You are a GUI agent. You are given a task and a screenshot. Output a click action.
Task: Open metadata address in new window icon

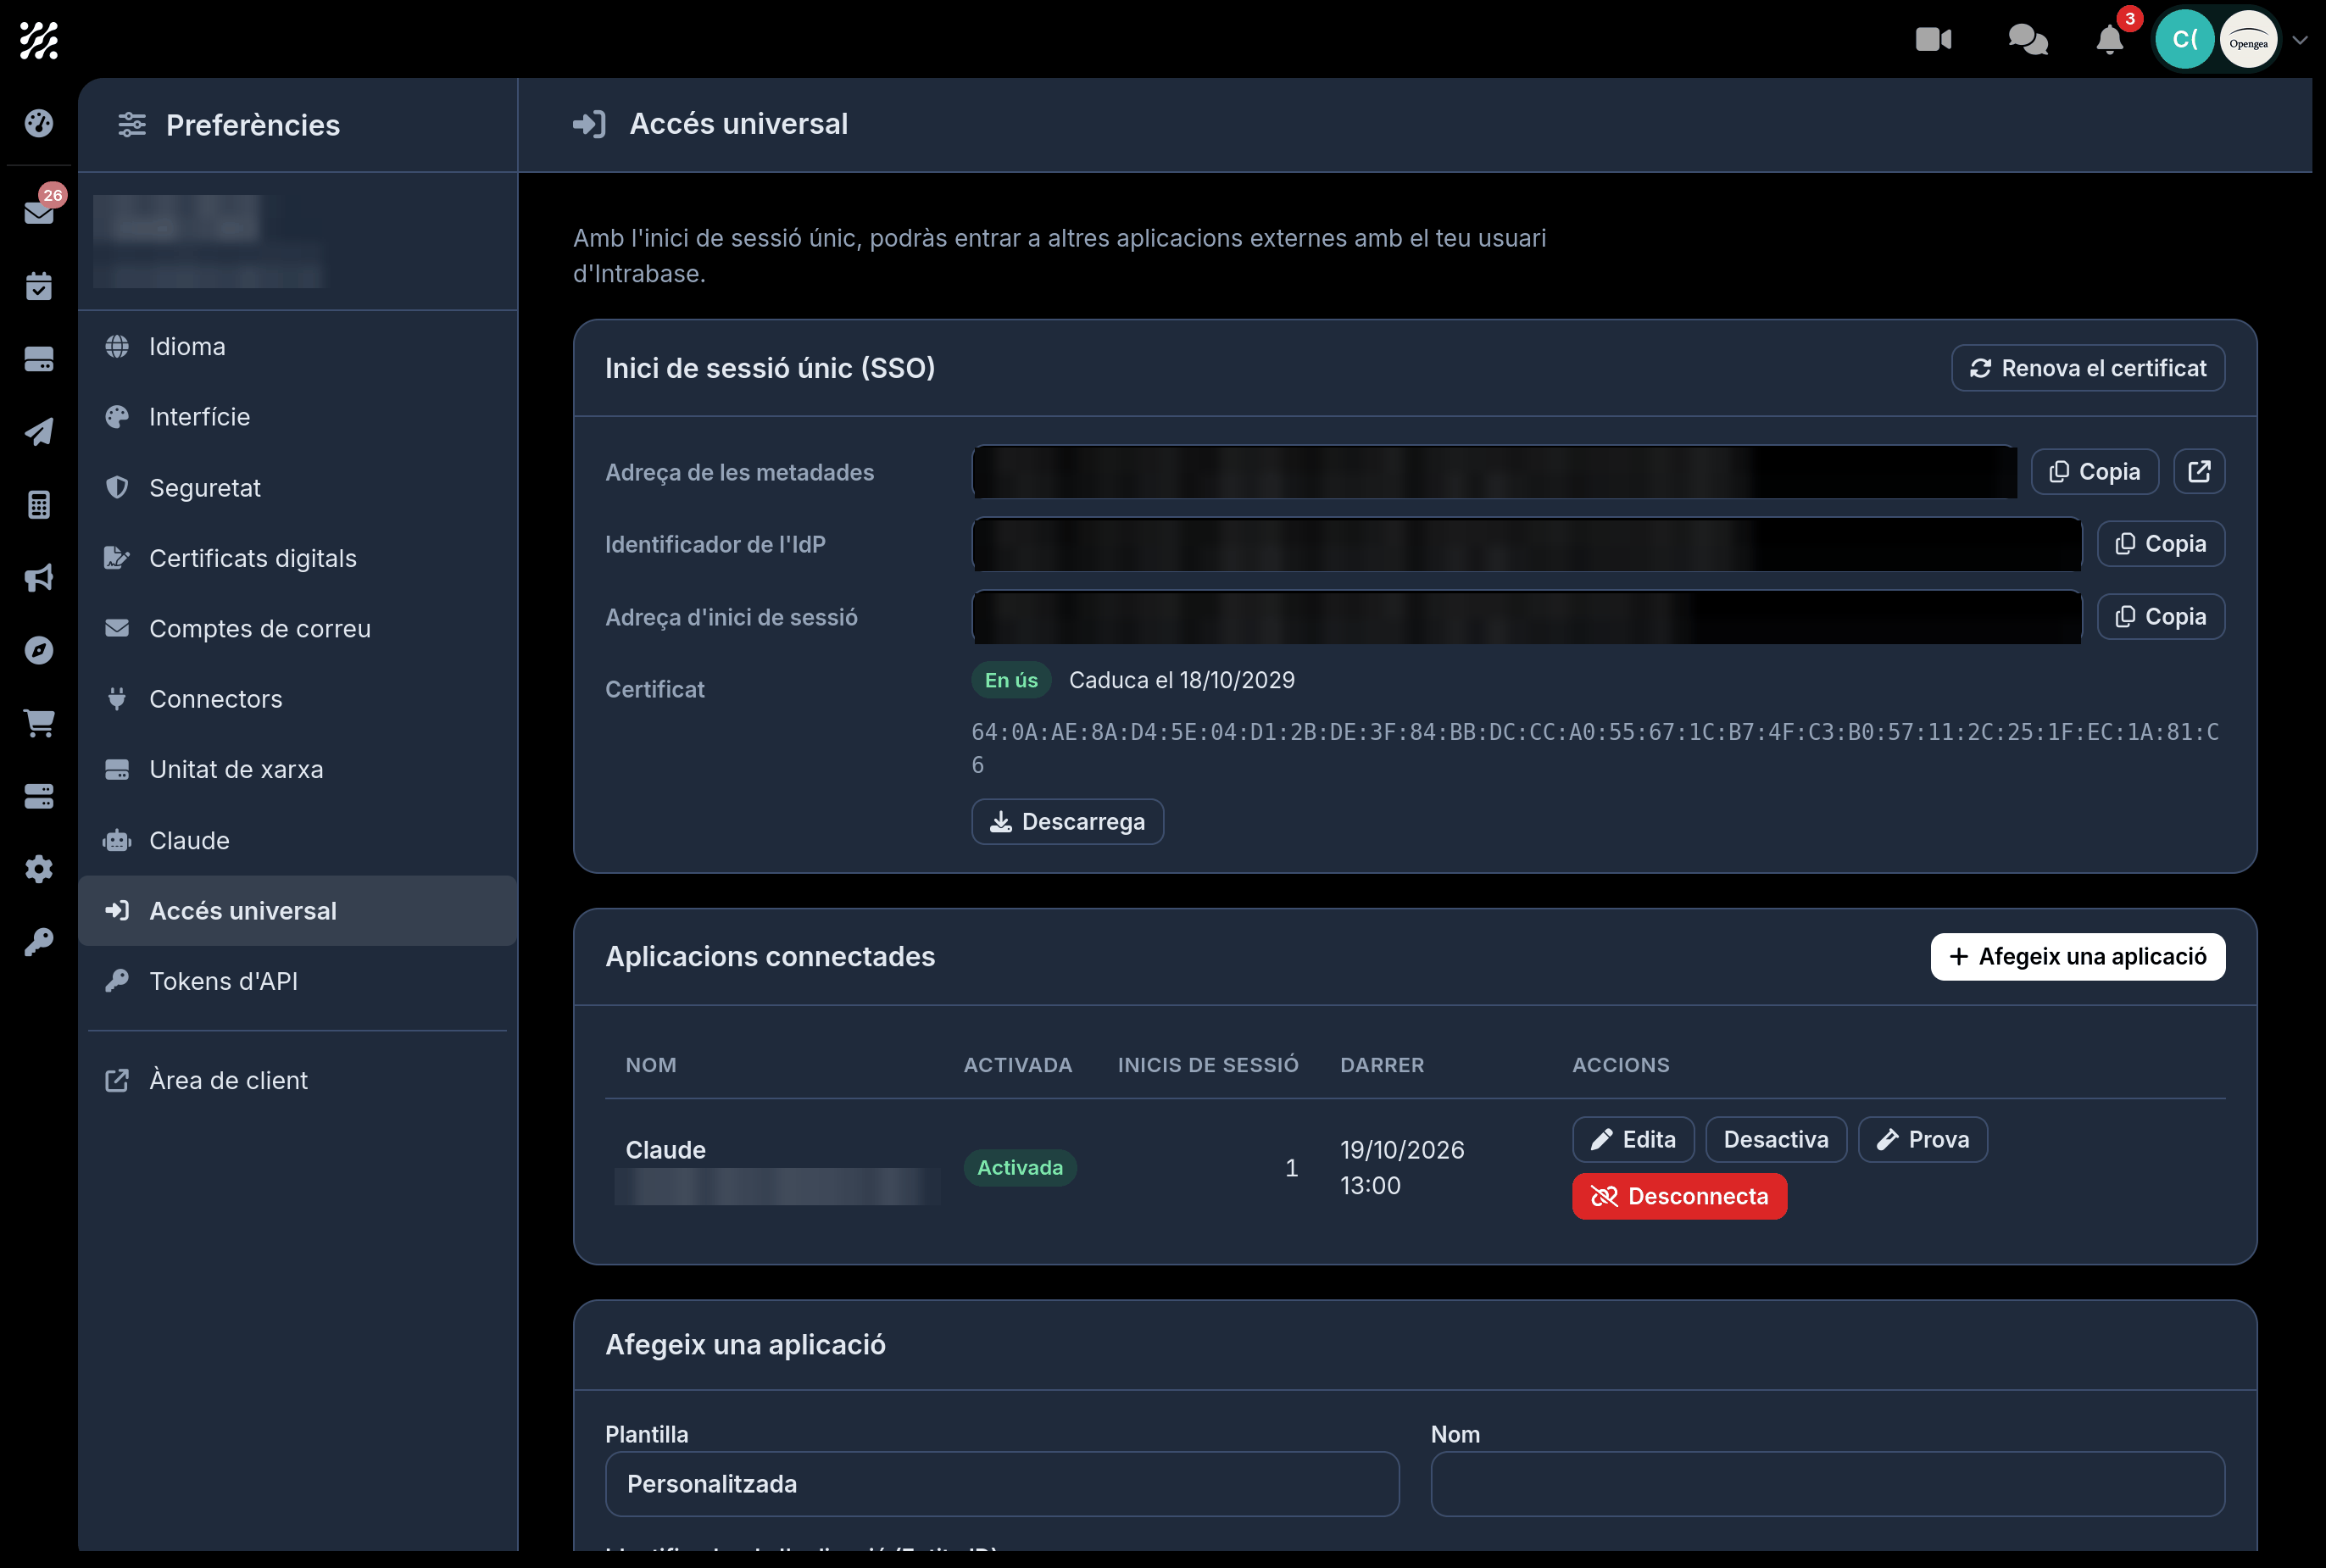pos(2199,471)
